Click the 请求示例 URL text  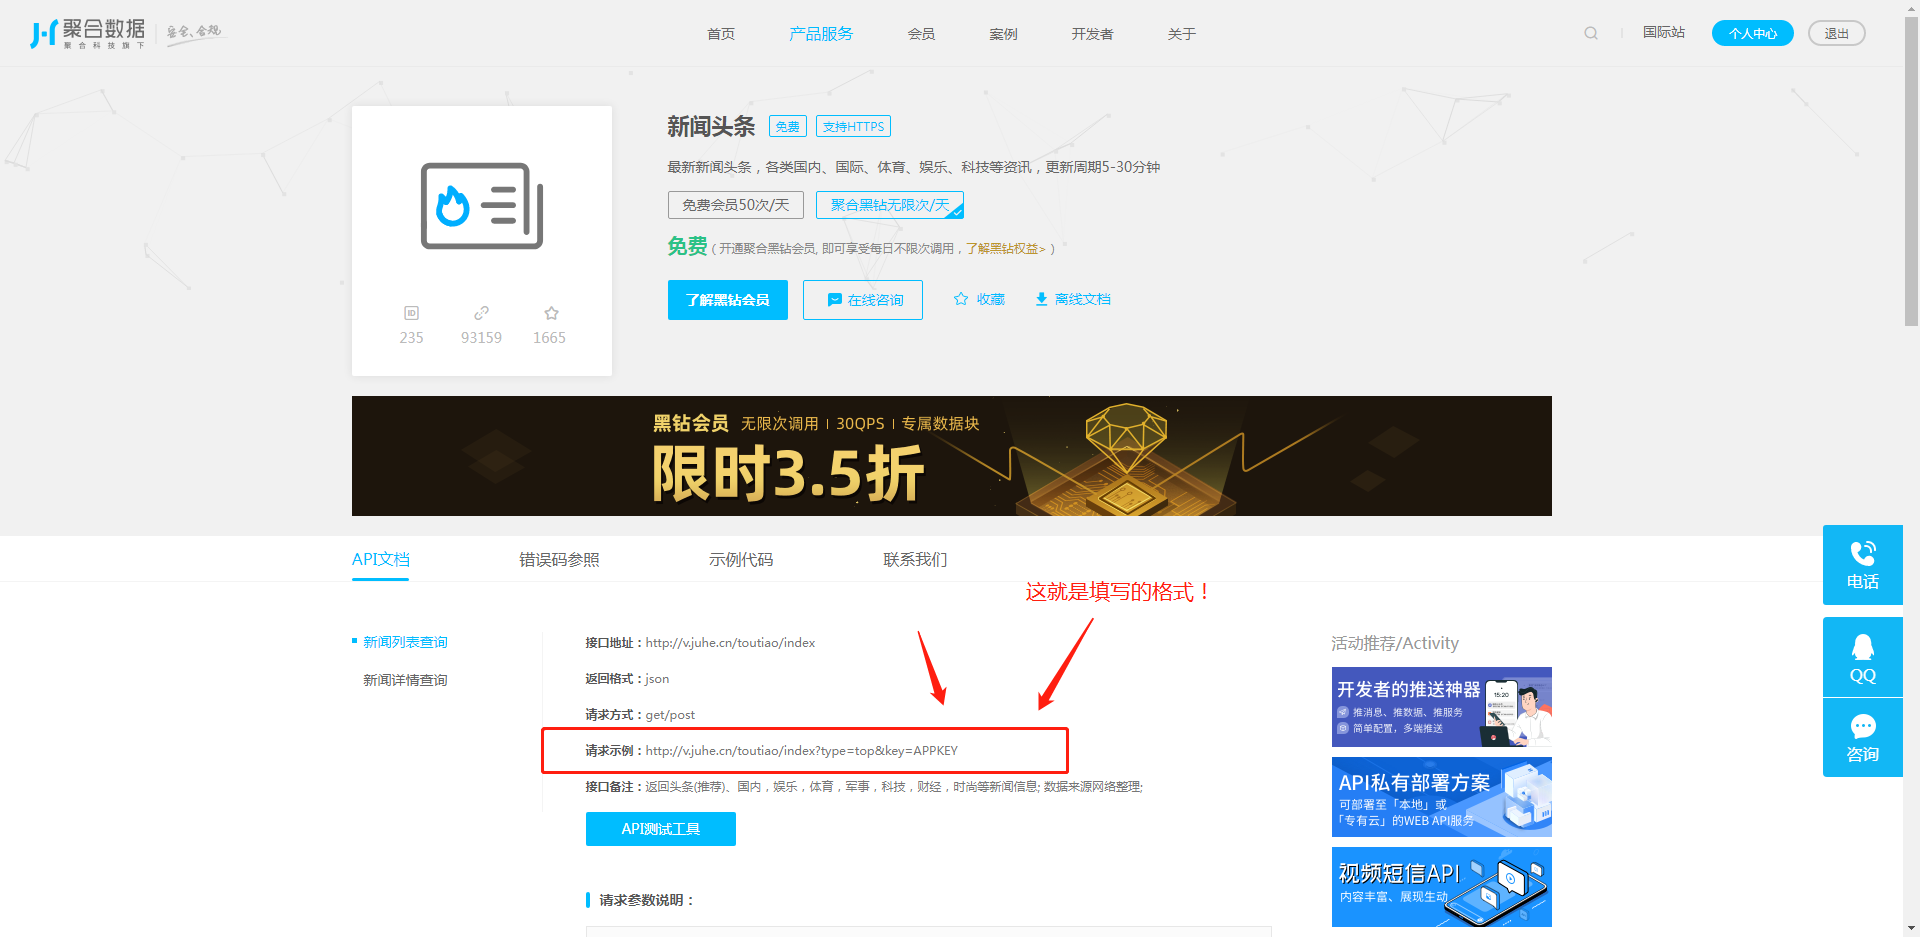tap(802, 751)
